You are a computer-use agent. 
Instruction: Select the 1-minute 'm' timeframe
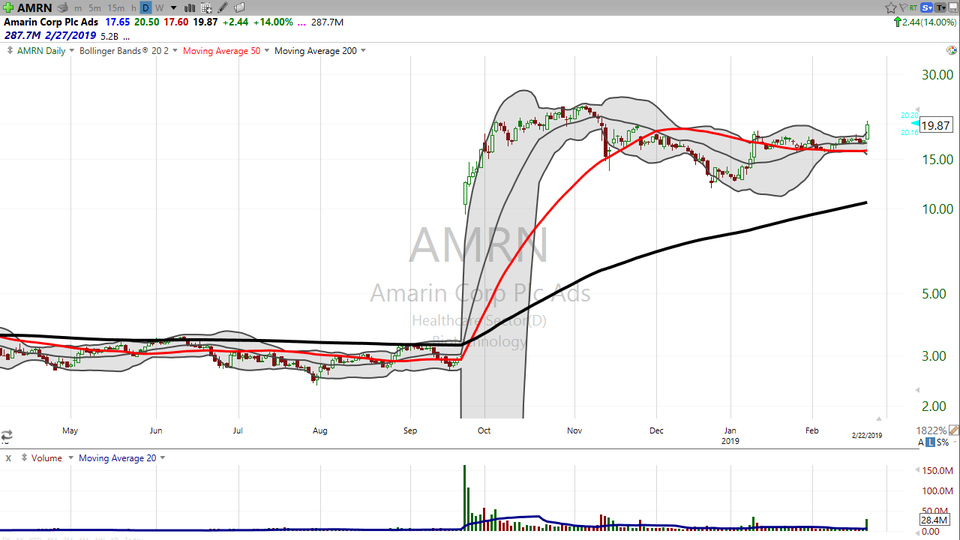pos(78,9)
